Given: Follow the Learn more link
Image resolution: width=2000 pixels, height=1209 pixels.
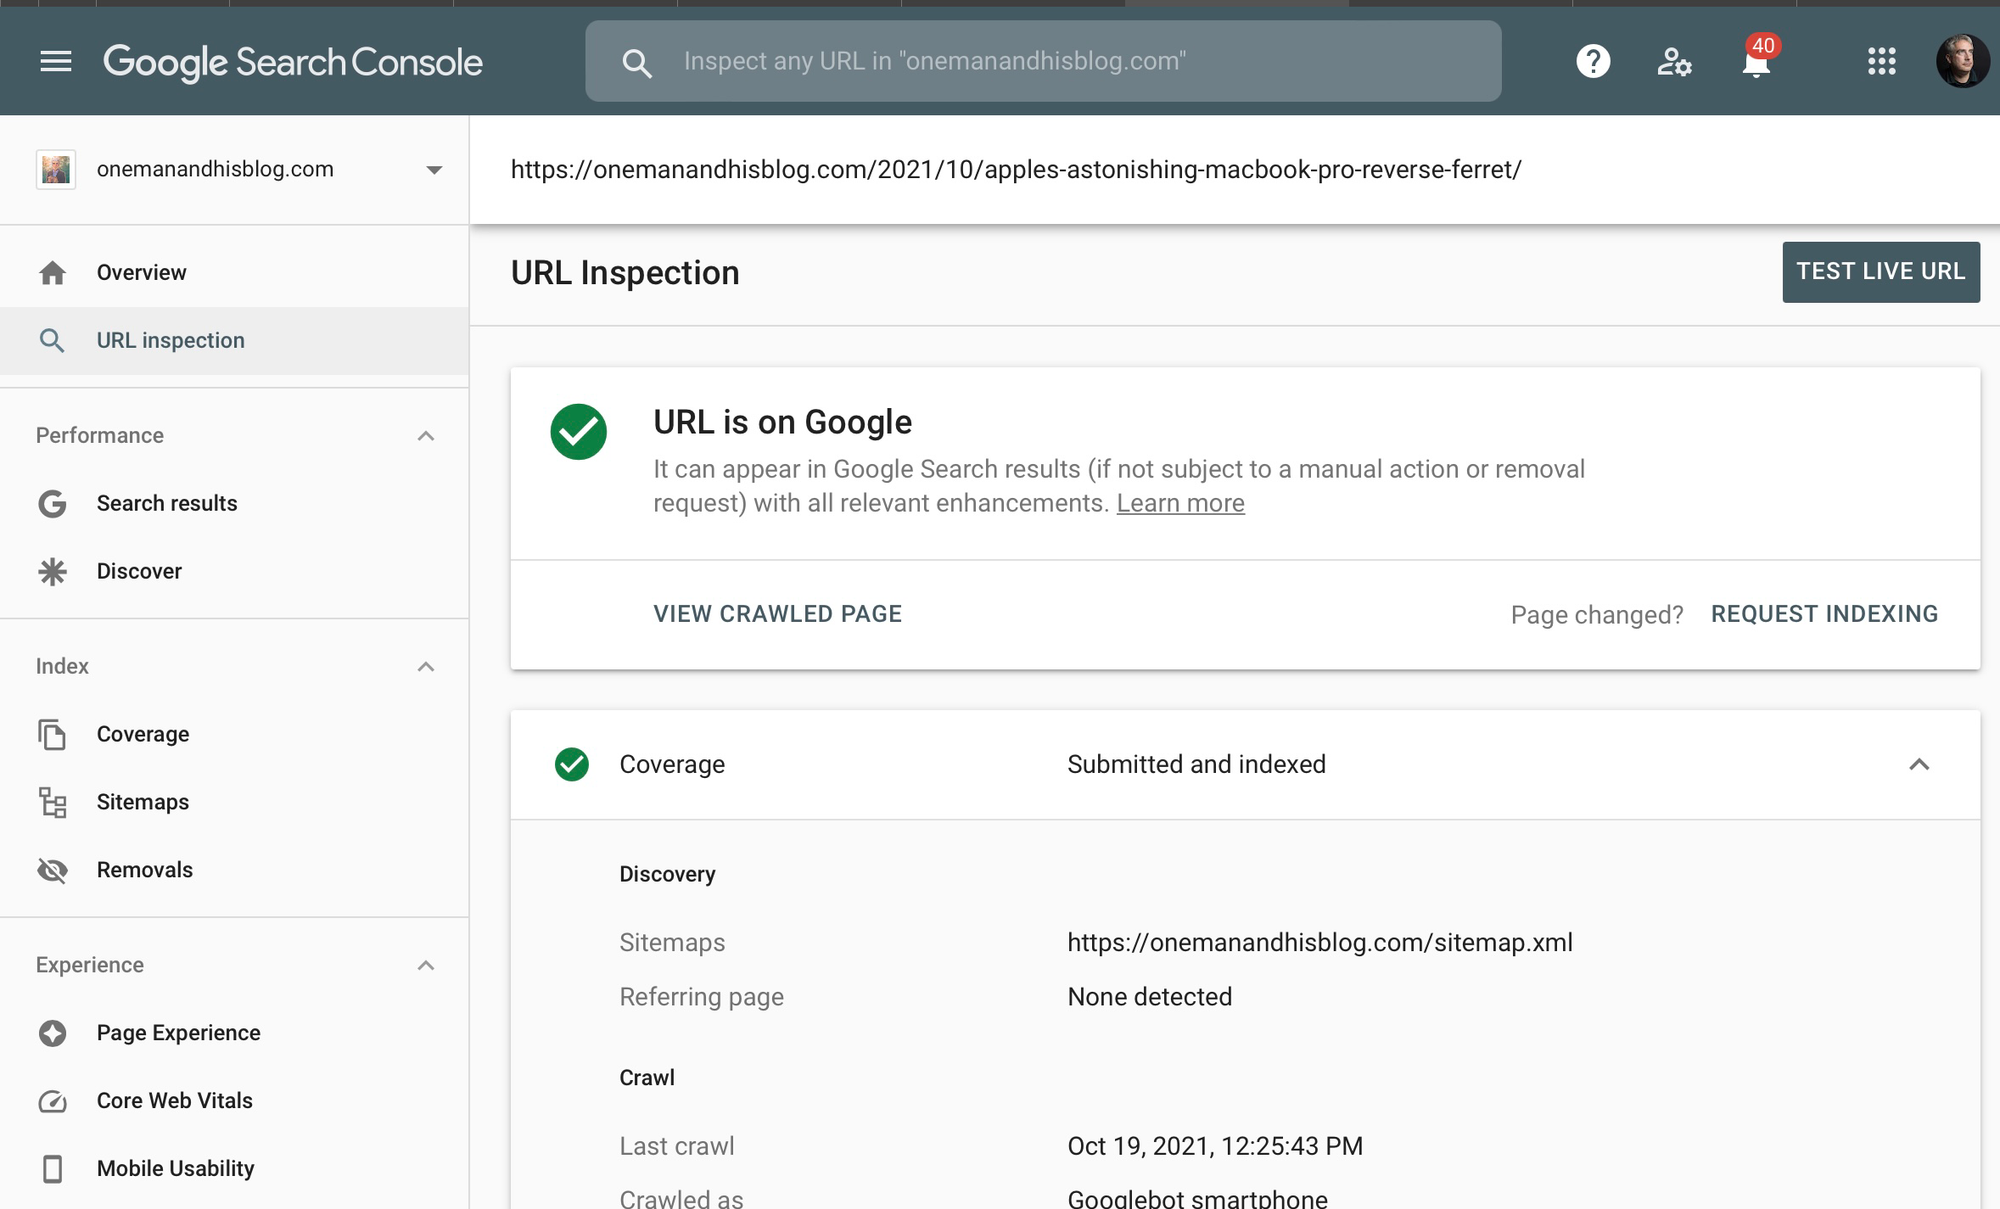Looking at the screenshot, I should coord(1180,503).
